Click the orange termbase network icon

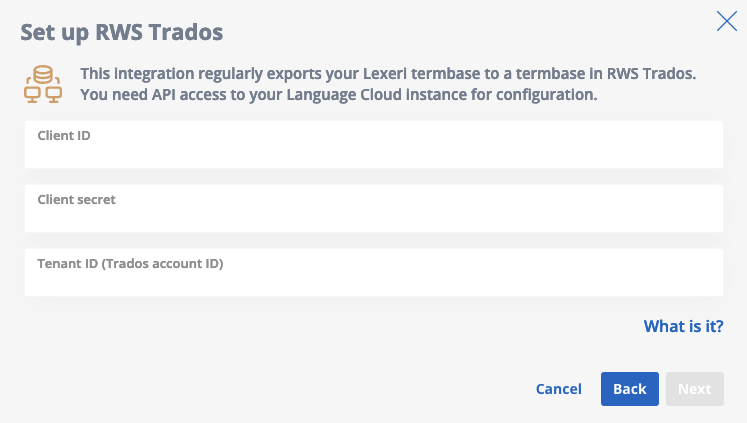pyautogui.click(x=43, y=84)
